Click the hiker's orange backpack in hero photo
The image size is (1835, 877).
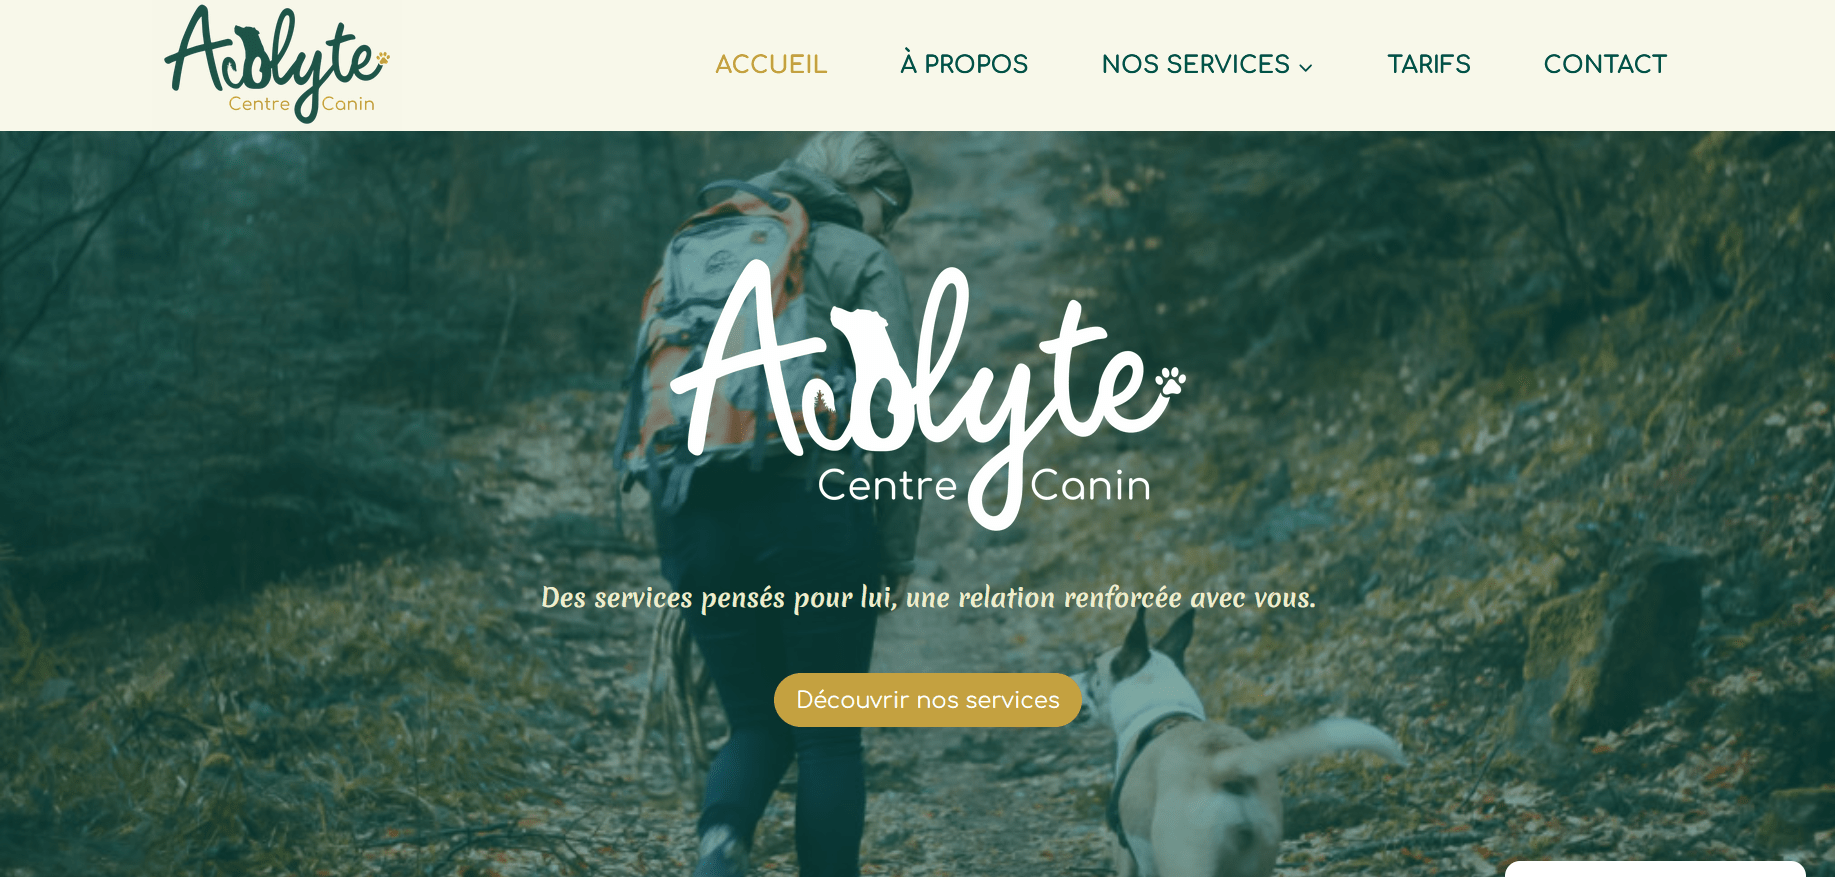(715, 320)
